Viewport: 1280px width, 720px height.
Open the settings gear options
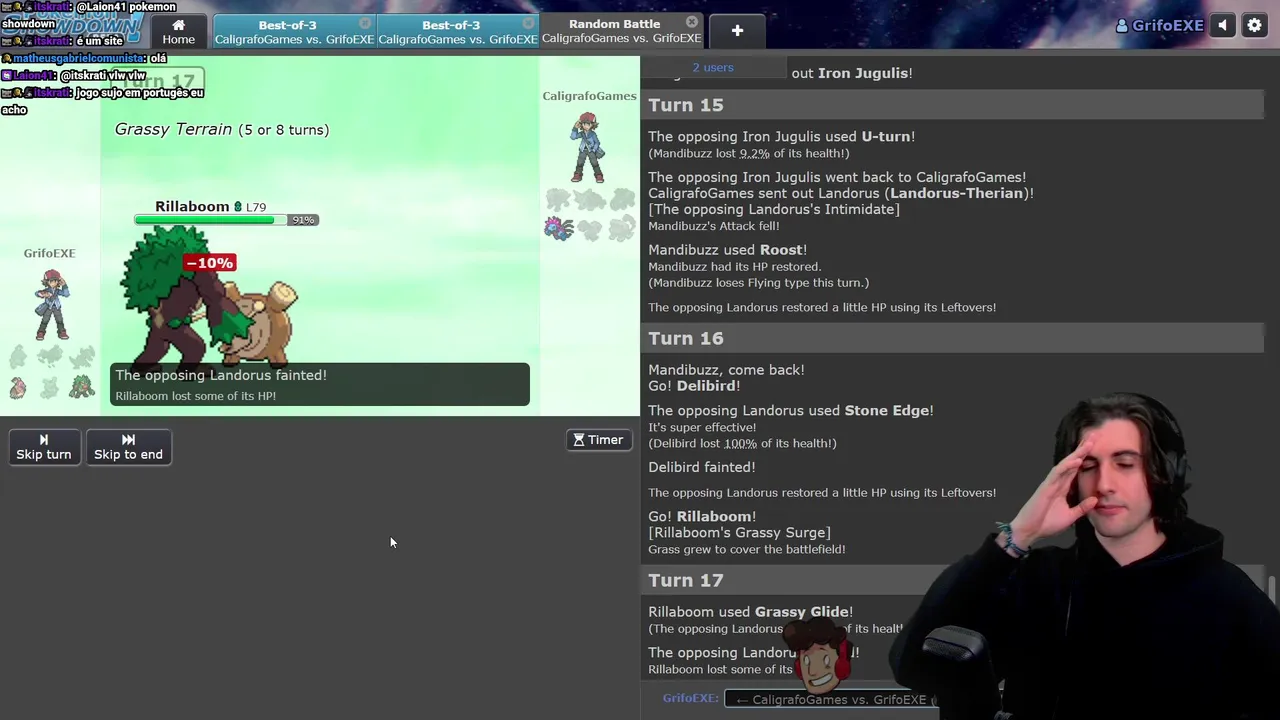[1254, 26]
